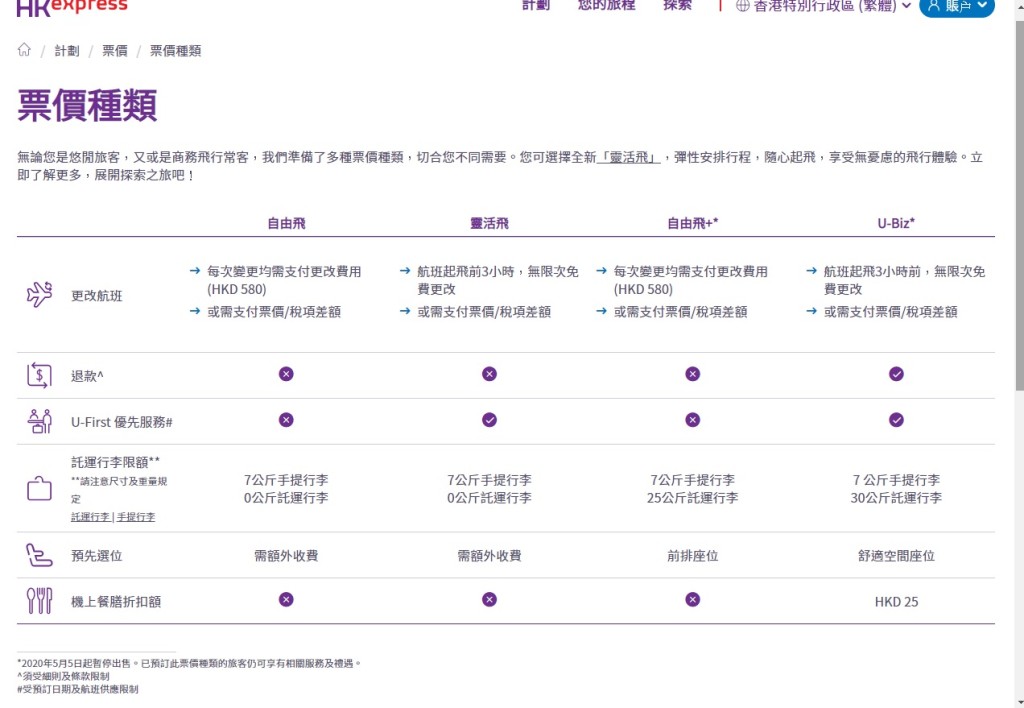Click the U-First priority service icon
The image size is (1024, 708).
coord(39,421)
